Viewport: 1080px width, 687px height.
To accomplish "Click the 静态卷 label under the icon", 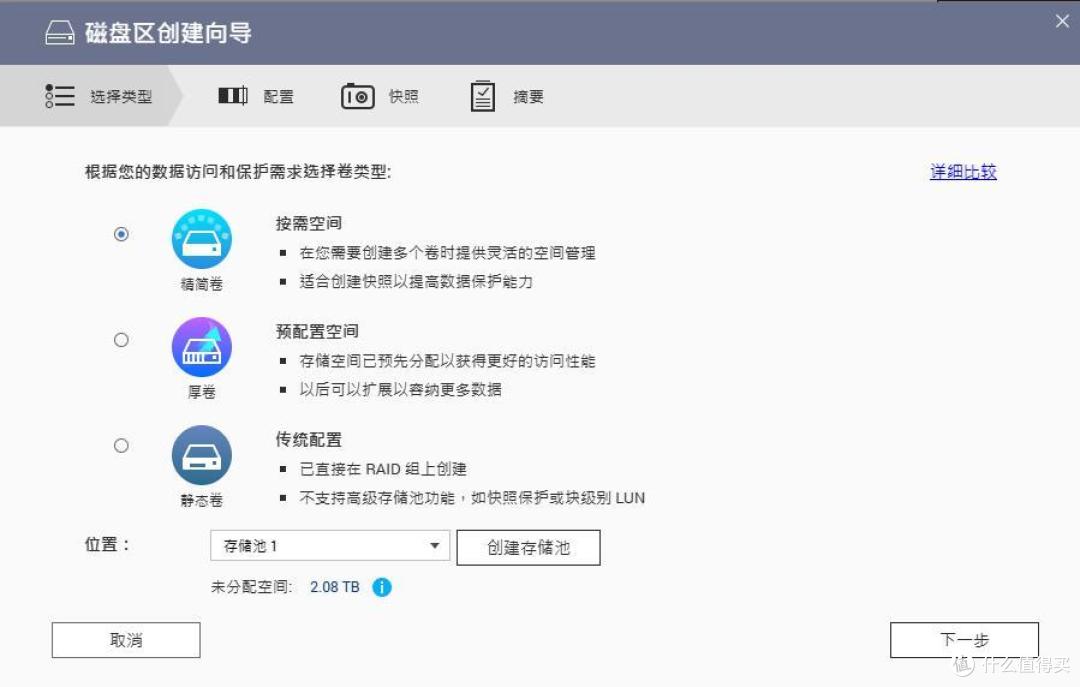I will click(x=202, y=500).
